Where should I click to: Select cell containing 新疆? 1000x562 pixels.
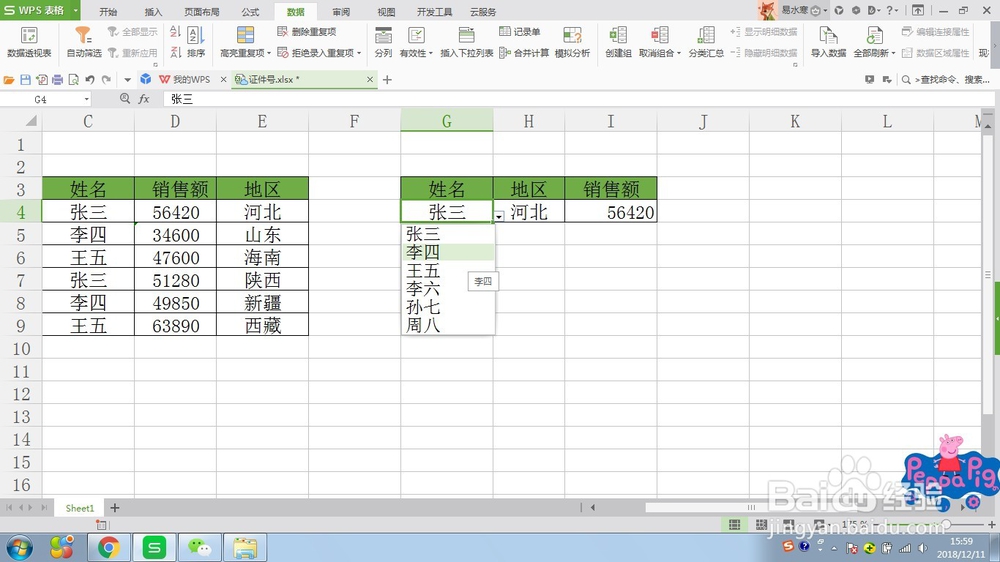pyautogui.click(x=262, y=303)
